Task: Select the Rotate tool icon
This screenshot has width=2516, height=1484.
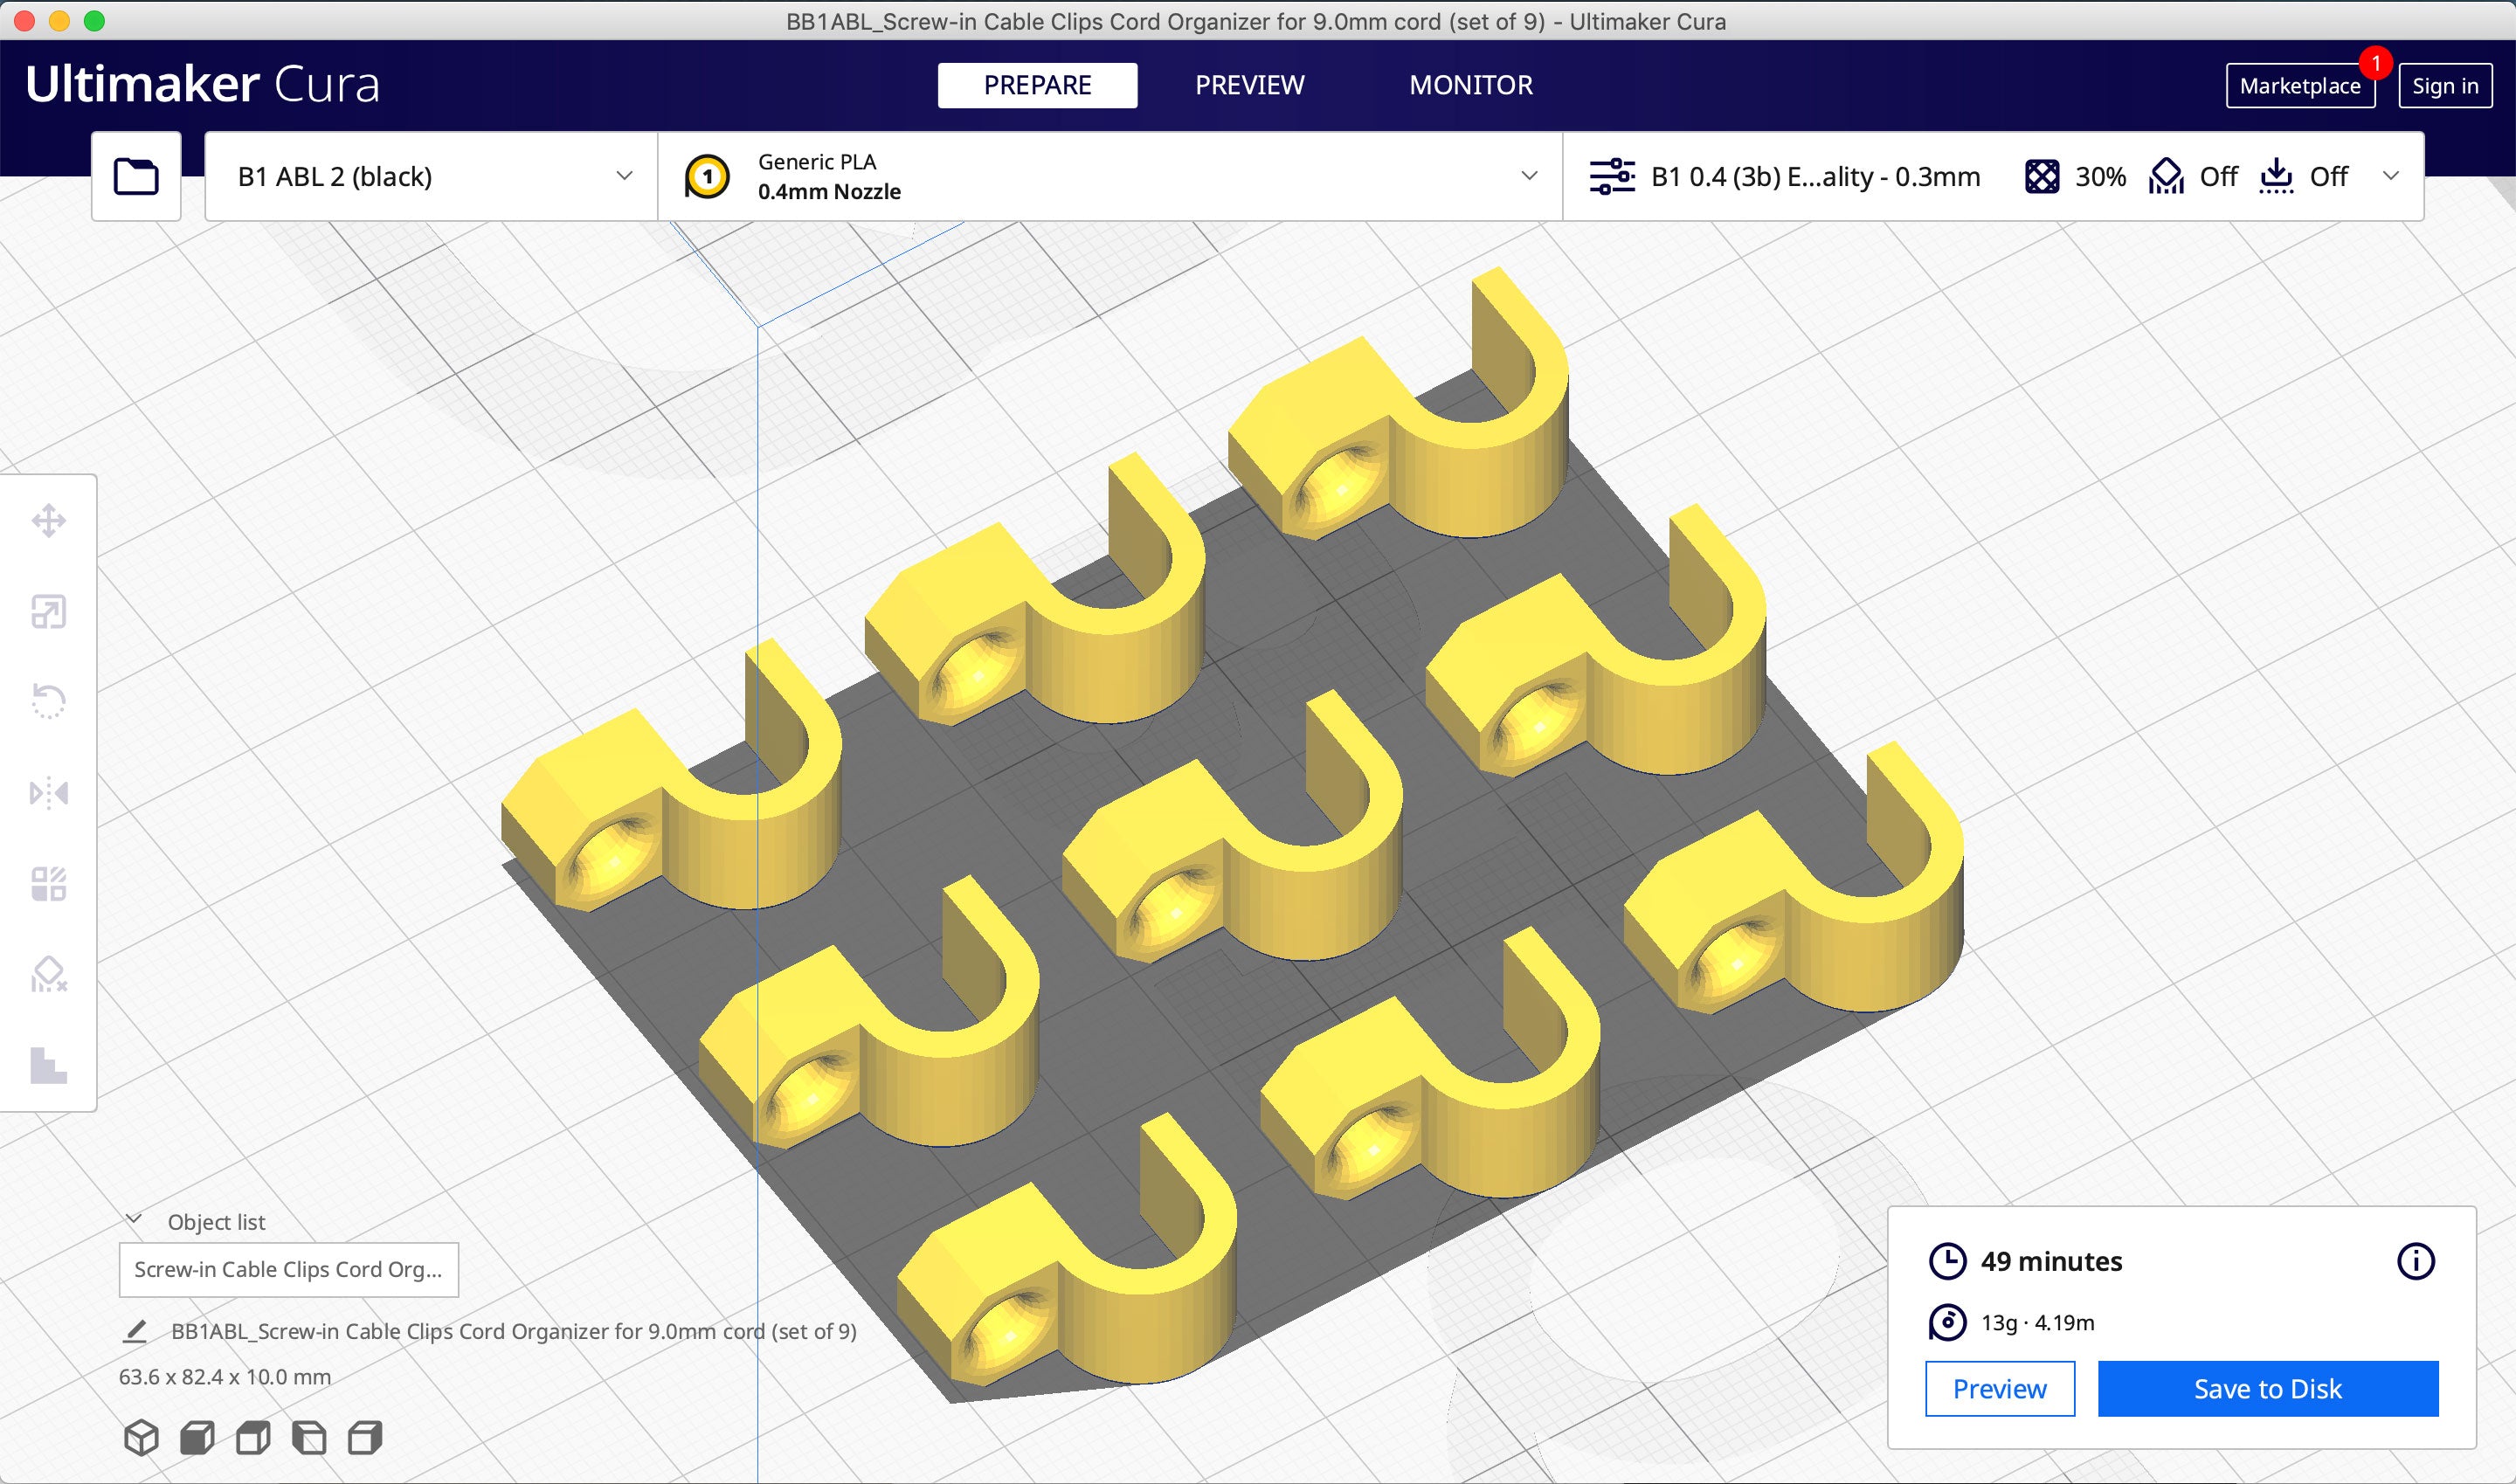Action: tap(48, 701)
